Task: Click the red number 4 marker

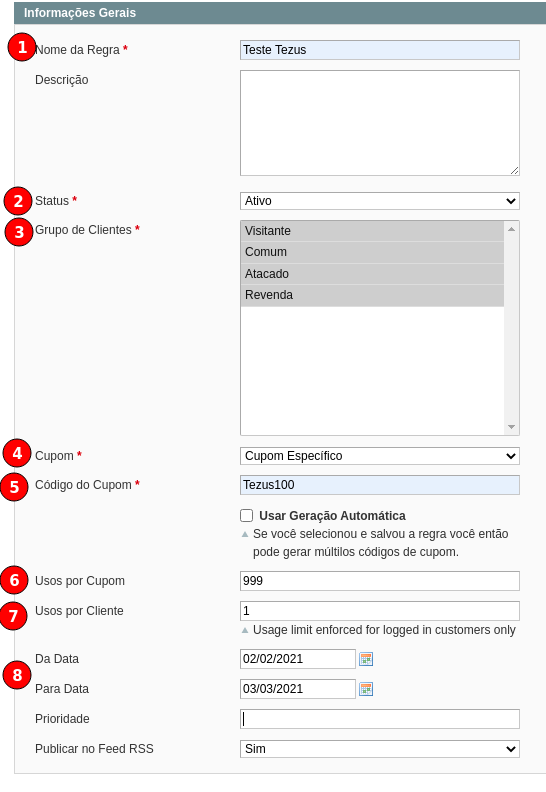Action: tap(17, 453)
